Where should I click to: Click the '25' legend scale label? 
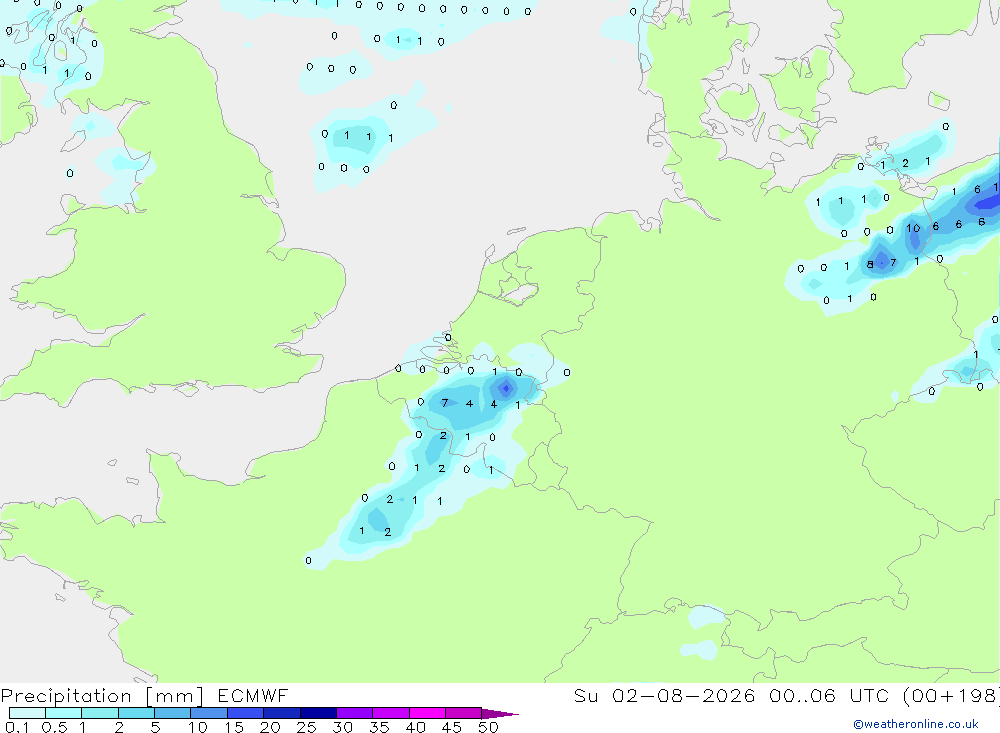(306, 727)
